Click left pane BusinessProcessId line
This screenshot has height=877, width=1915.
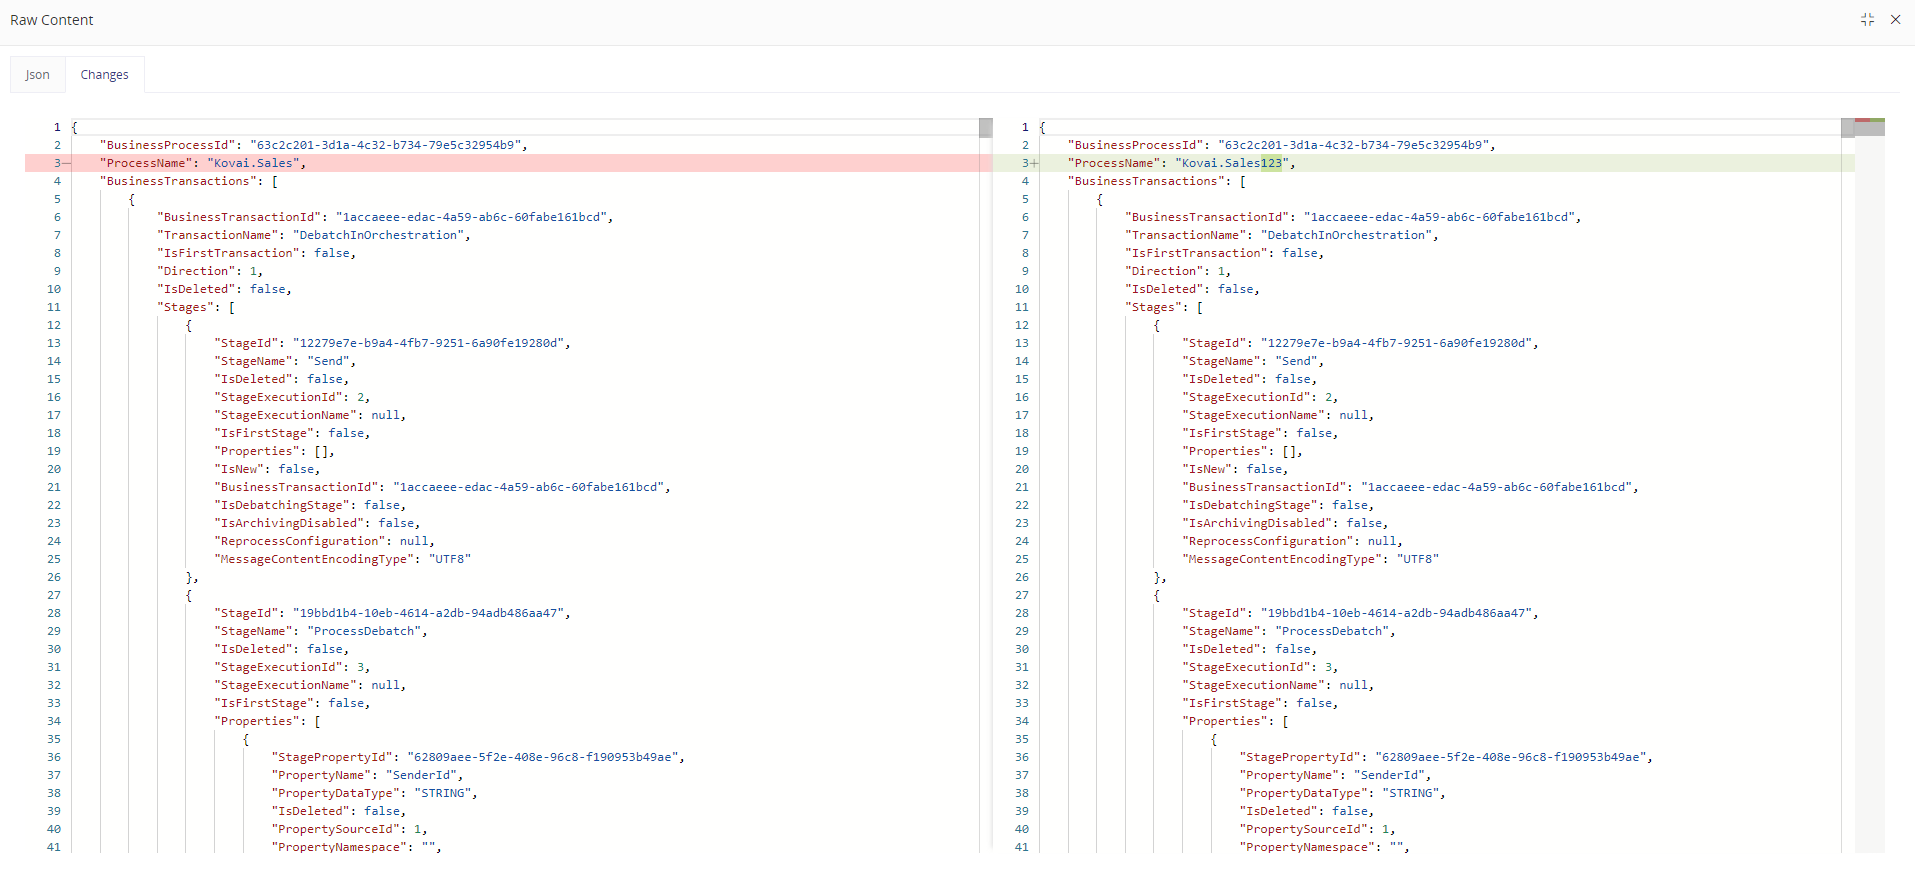pos(314,145)
